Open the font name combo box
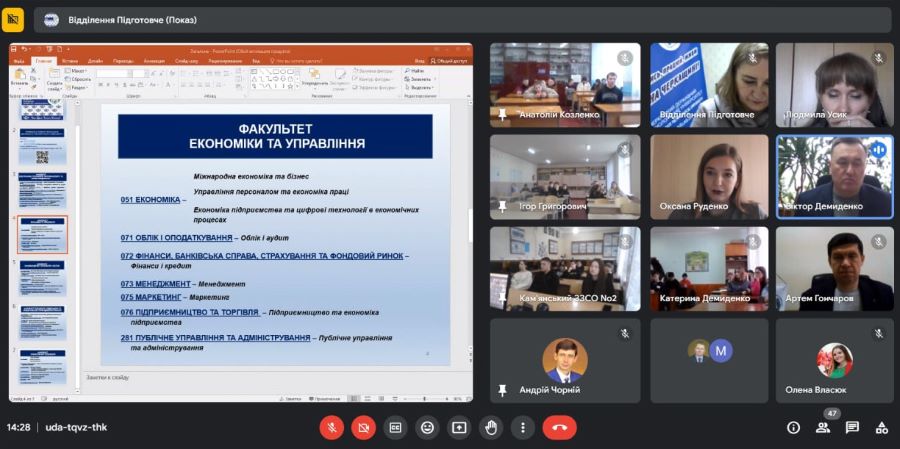Image resolution: width=900 pixels, height=449 pixels. [x=113, y=73]
